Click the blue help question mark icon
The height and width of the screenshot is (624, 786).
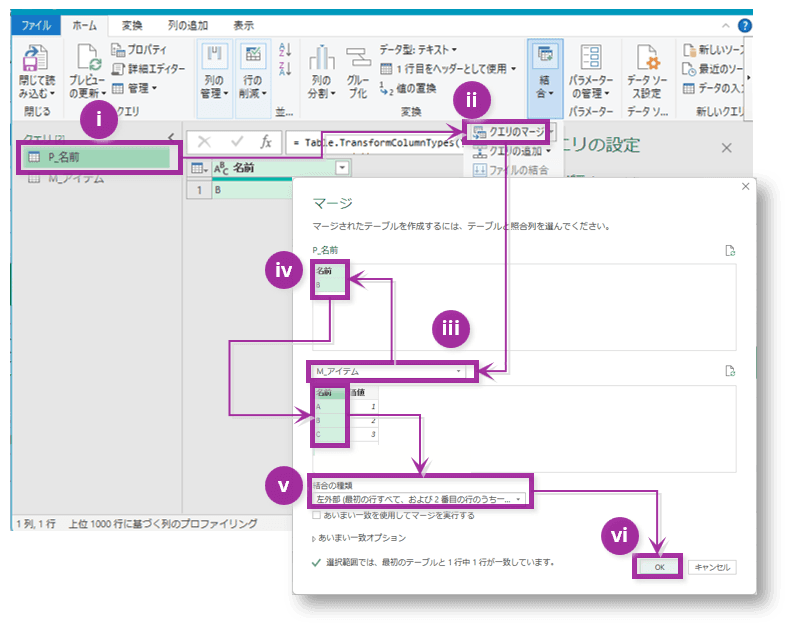[x=745, y=25]
